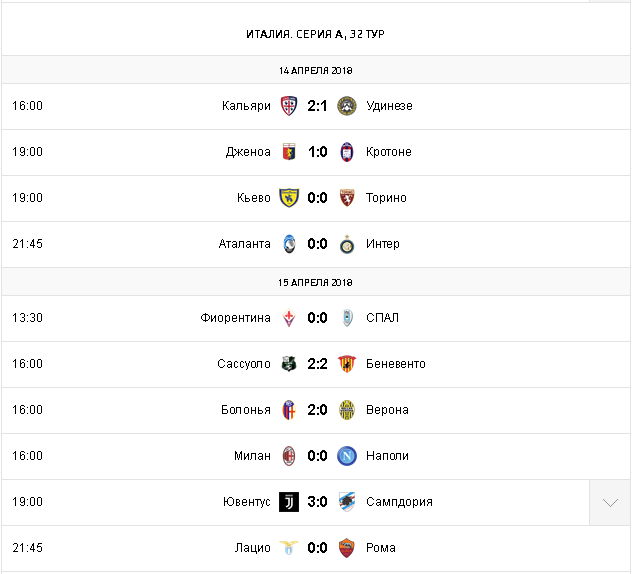Click the Roma club crest
Screen dimensions: 632x574
click(347, 548)
